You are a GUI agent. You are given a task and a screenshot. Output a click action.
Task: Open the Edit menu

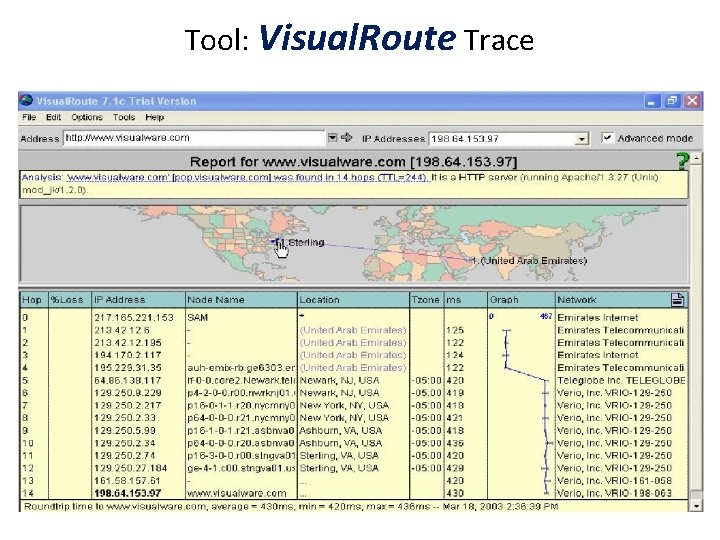point(53,117)
